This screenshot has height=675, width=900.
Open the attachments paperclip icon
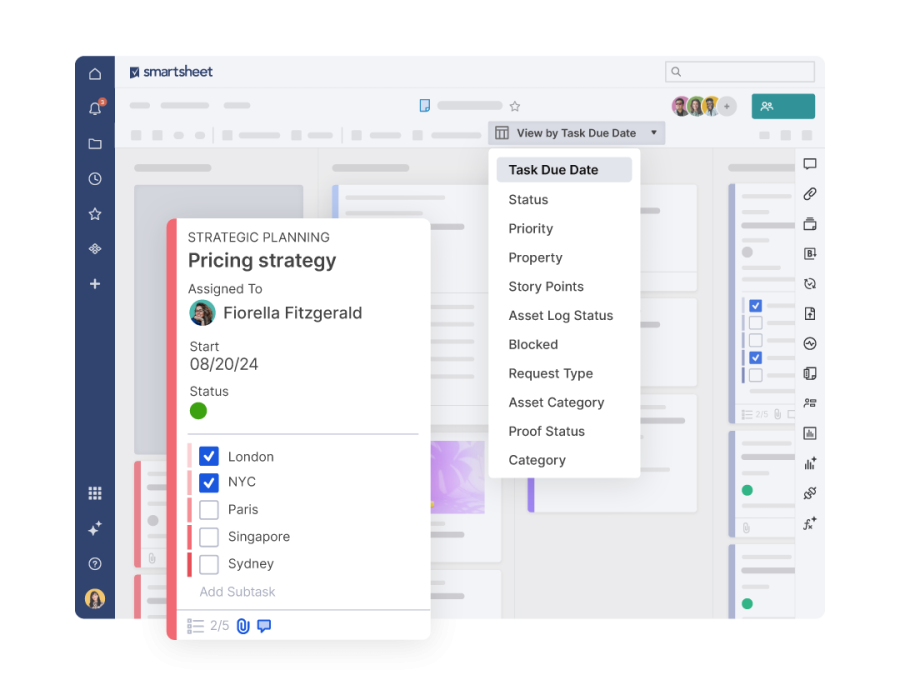(809, 194)
